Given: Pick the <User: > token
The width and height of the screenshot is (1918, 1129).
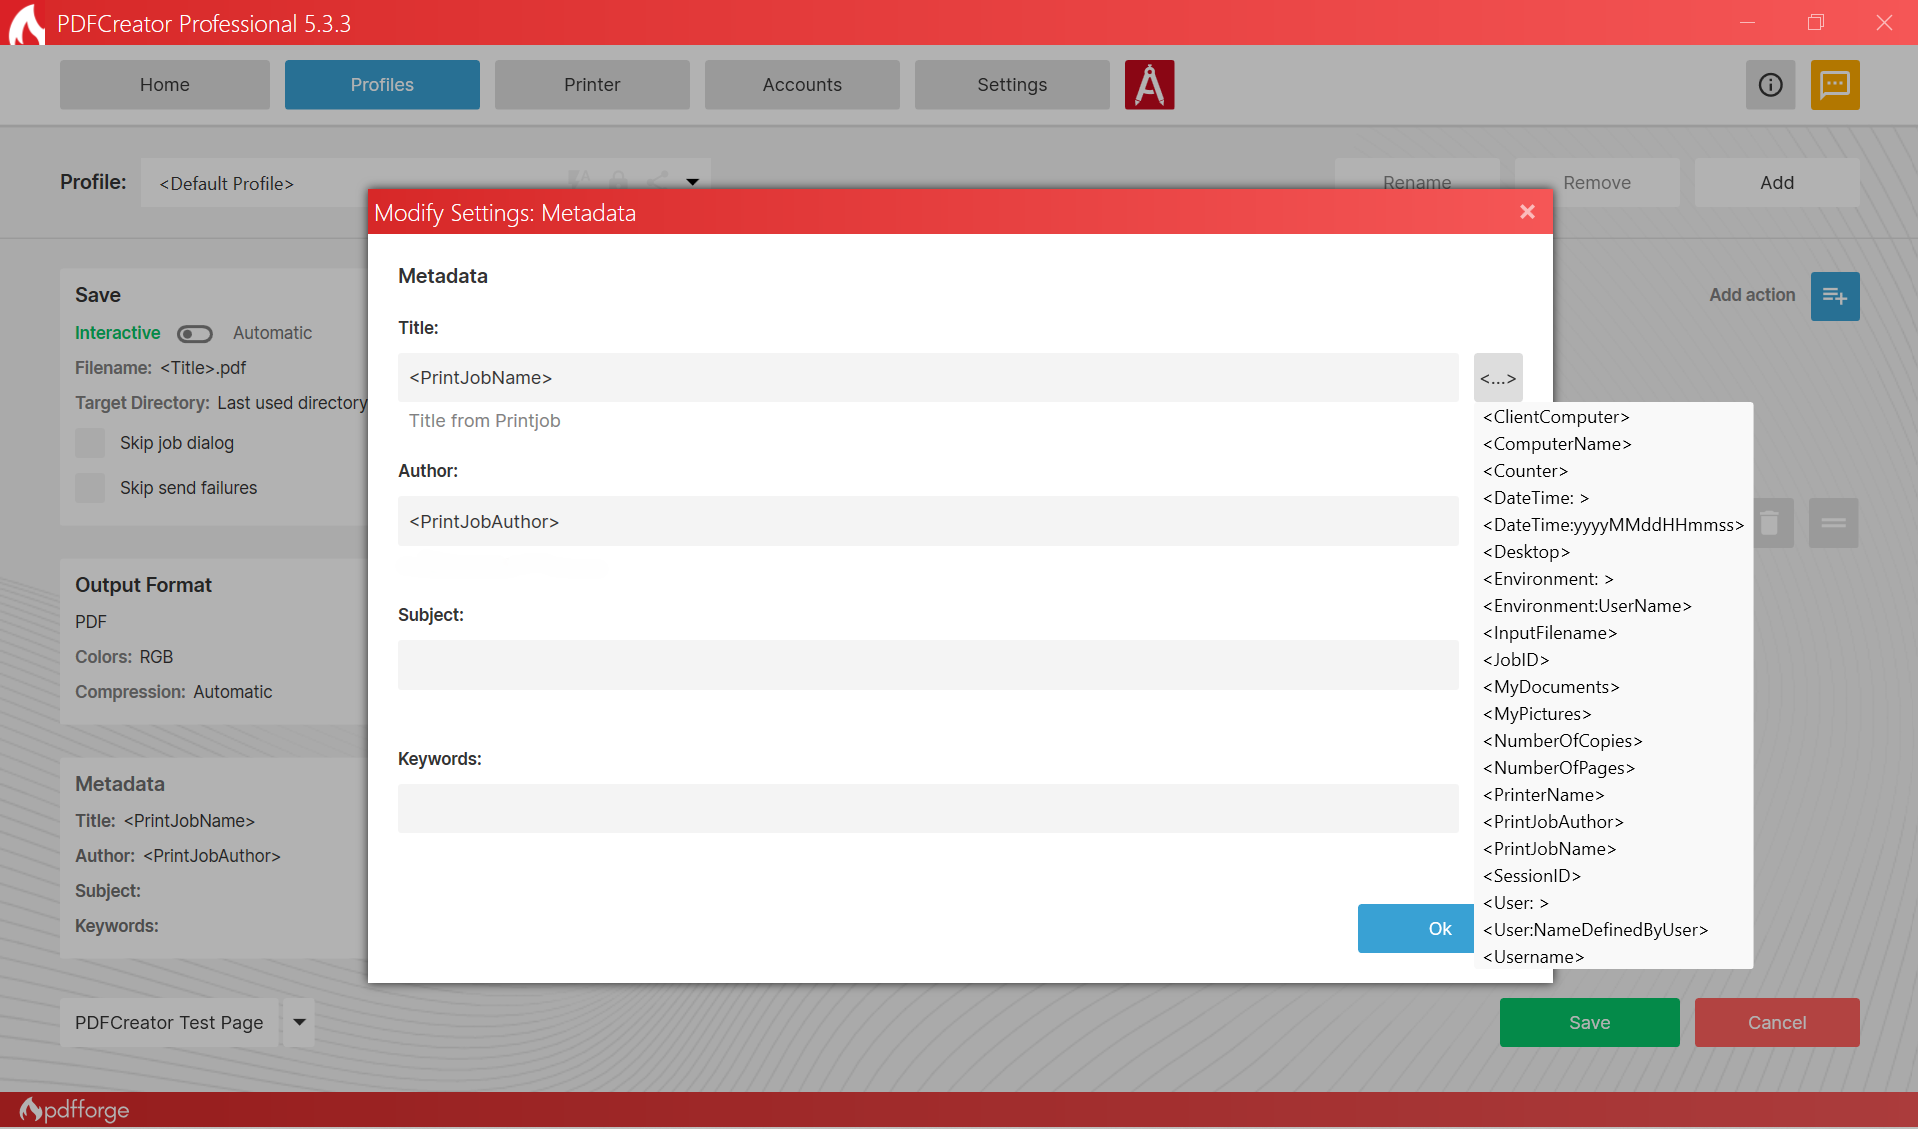Looking at the screenshot, I should (1516, 903).
